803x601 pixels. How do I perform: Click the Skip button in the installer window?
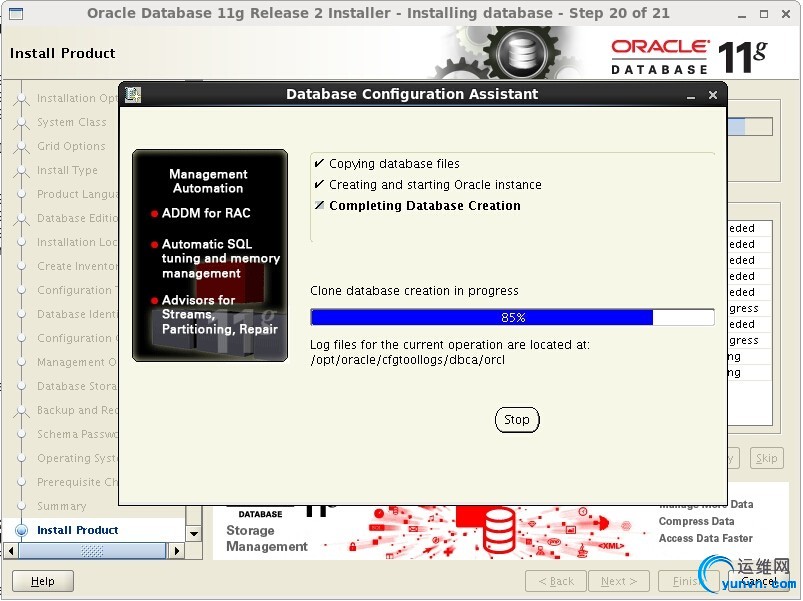[766, 458]
